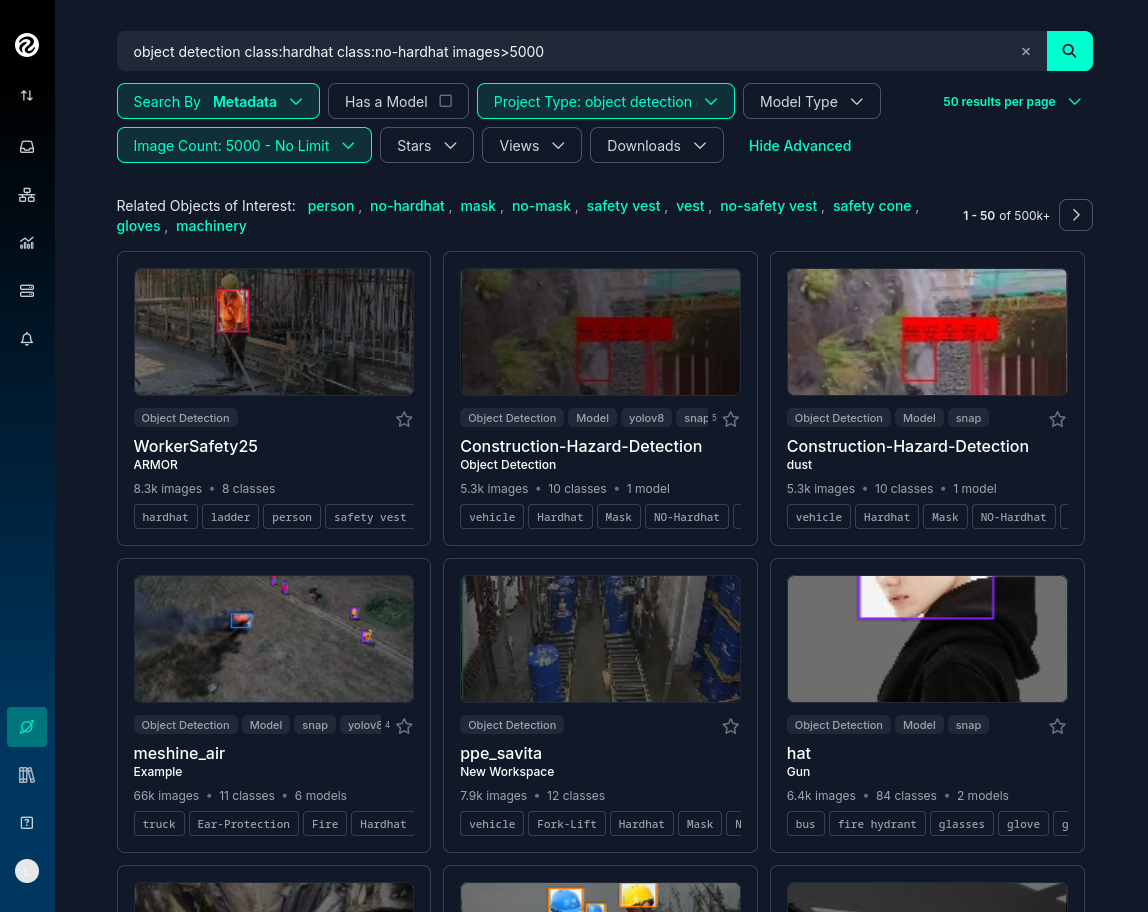1148x912 pixels.
Task: Open the WorkerSafety25 thumbnail image
Action: coord(274,332)
